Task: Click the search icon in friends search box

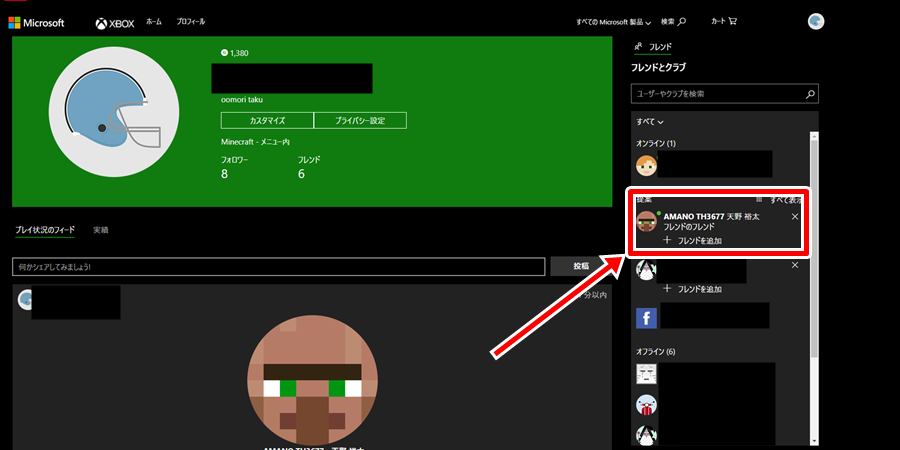Action: 810,94
